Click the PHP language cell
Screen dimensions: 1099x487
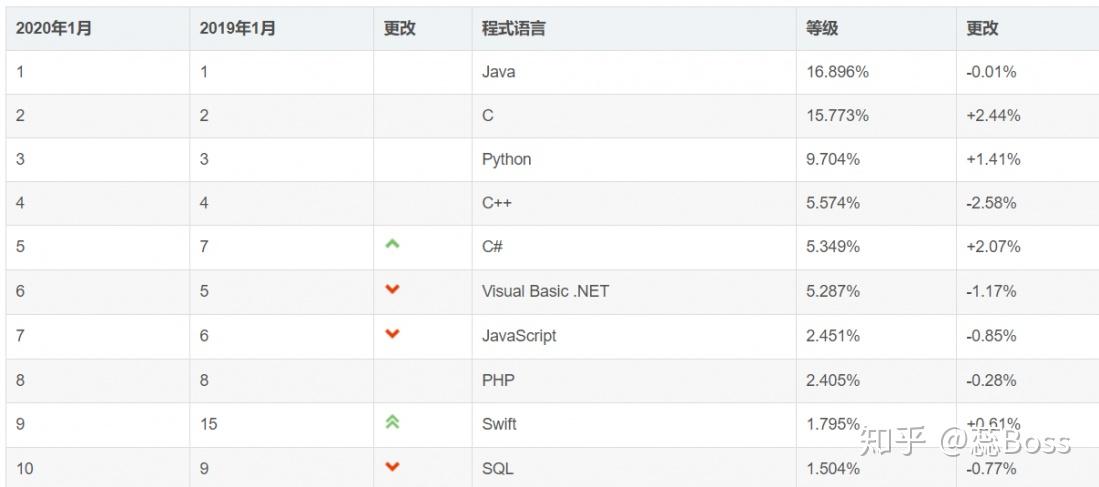pos(497,380)
